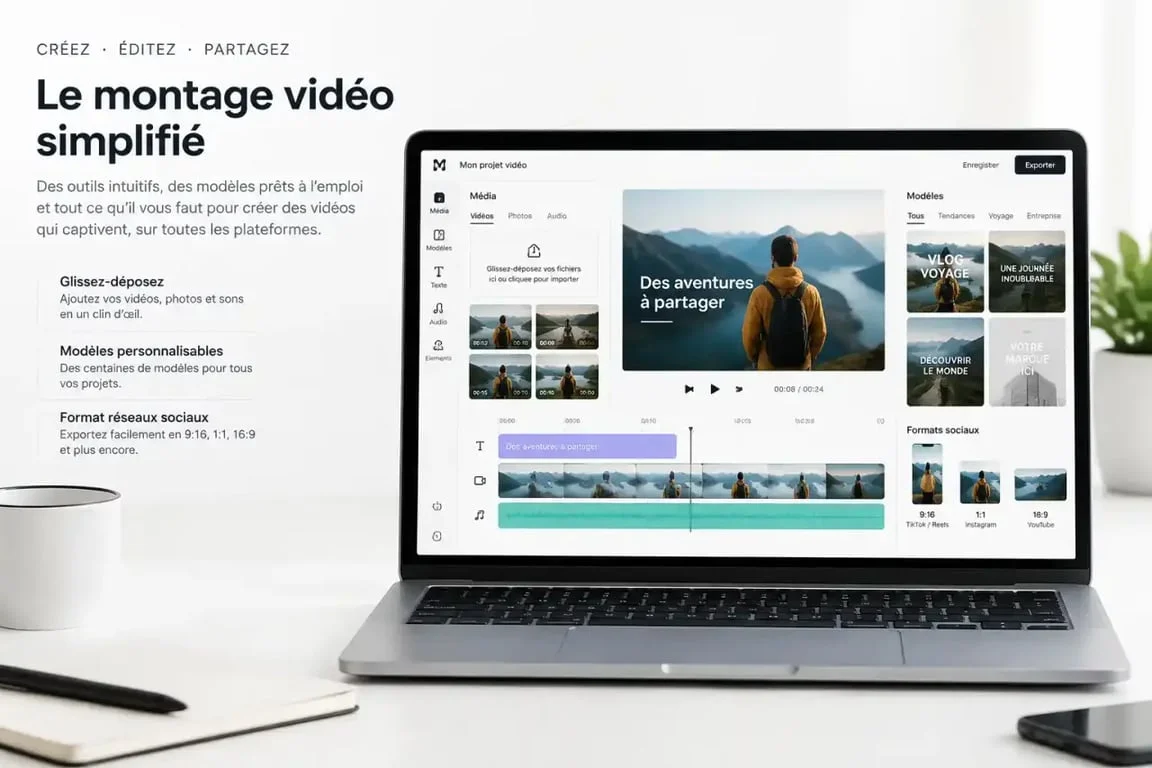1152x768 pixels.
Task: Select the 16:9 YouTube format
Action: pos(1040,498)
